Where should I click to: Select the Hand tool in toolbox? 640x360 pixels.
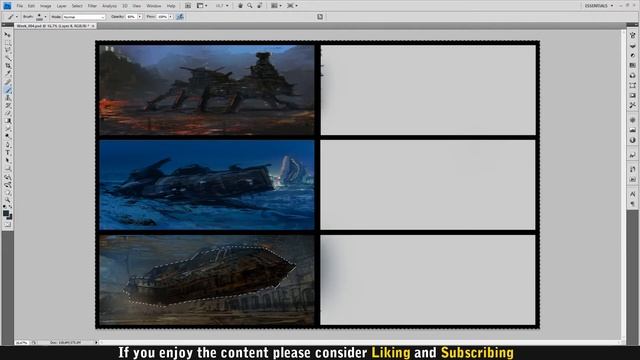[7, 193]
